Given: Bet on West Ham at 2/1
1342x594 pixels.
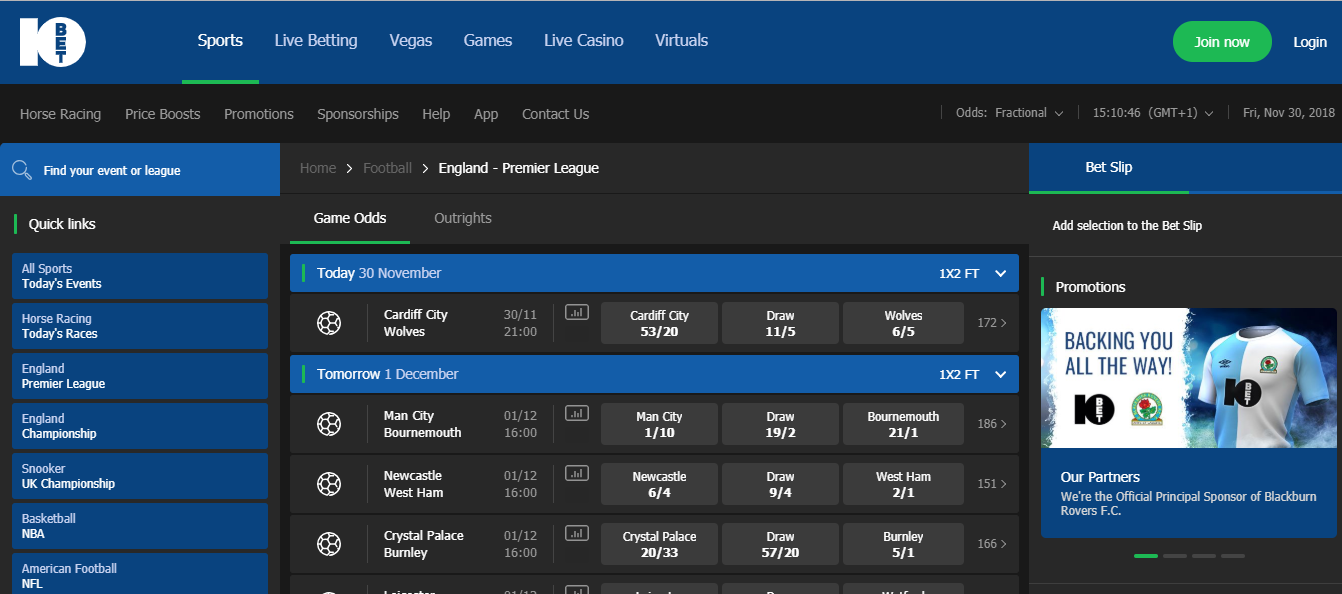Looking at the screenshot, I should [903, 484].
